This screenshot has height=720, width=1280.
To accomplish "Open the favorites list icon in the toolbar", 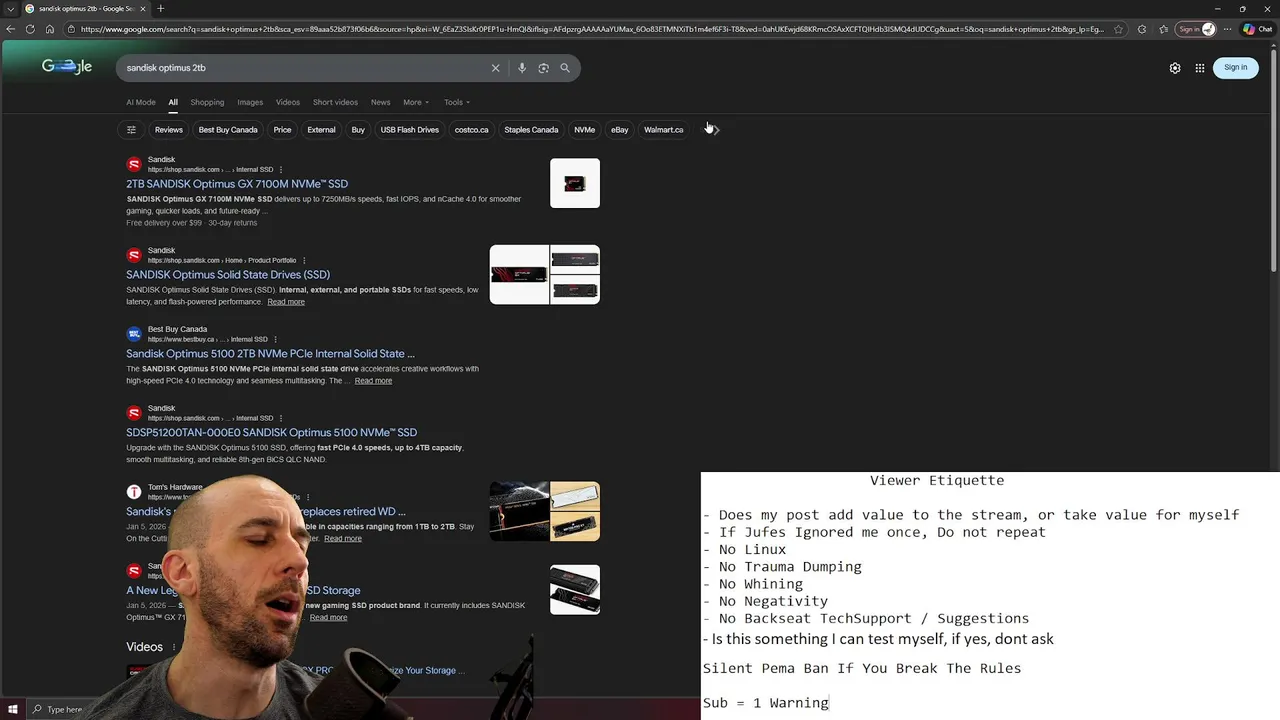I will 1163,29.
